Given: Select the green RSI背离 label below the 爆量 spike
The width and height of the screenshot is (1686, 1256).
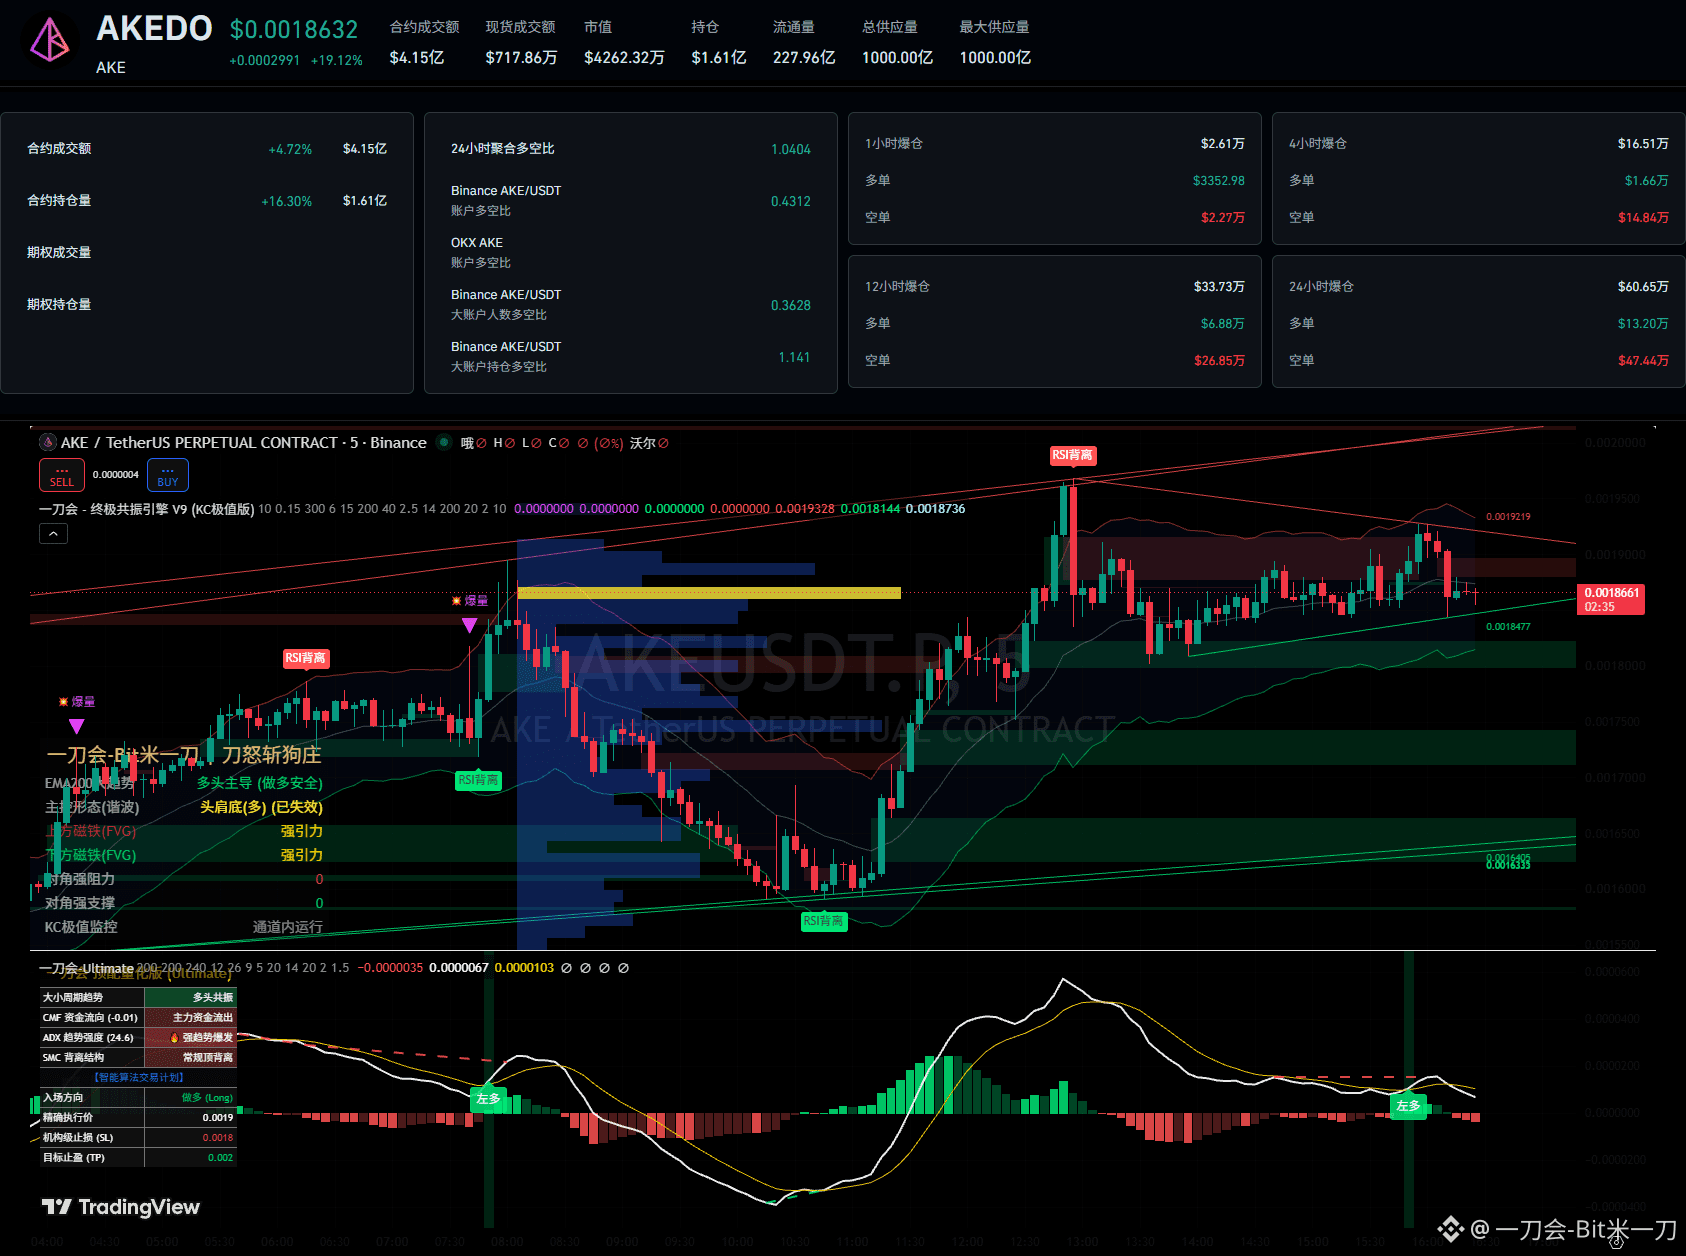Looking at the screenshot, I should (478, 780).
